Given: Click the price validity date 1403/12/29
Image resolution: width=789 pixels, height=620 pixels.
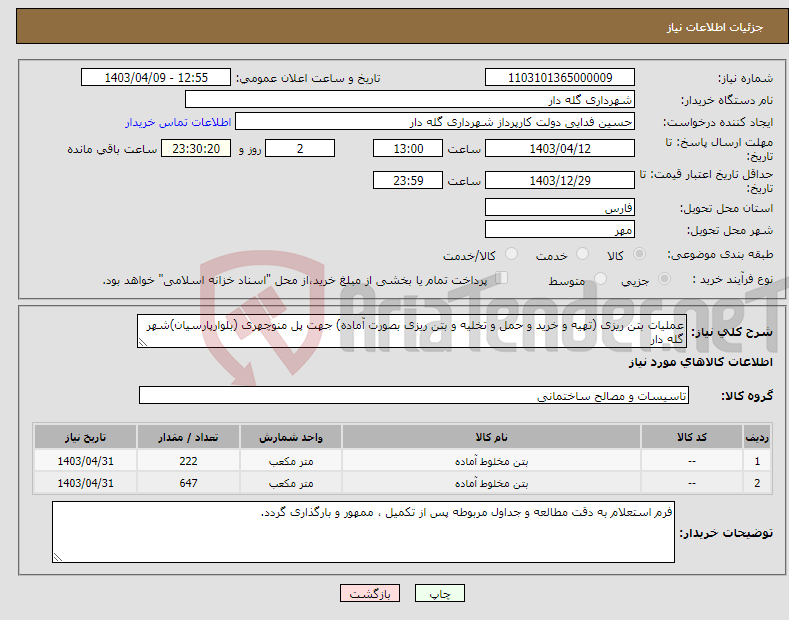Looking at the screenshot, I should tap(560, 180).
